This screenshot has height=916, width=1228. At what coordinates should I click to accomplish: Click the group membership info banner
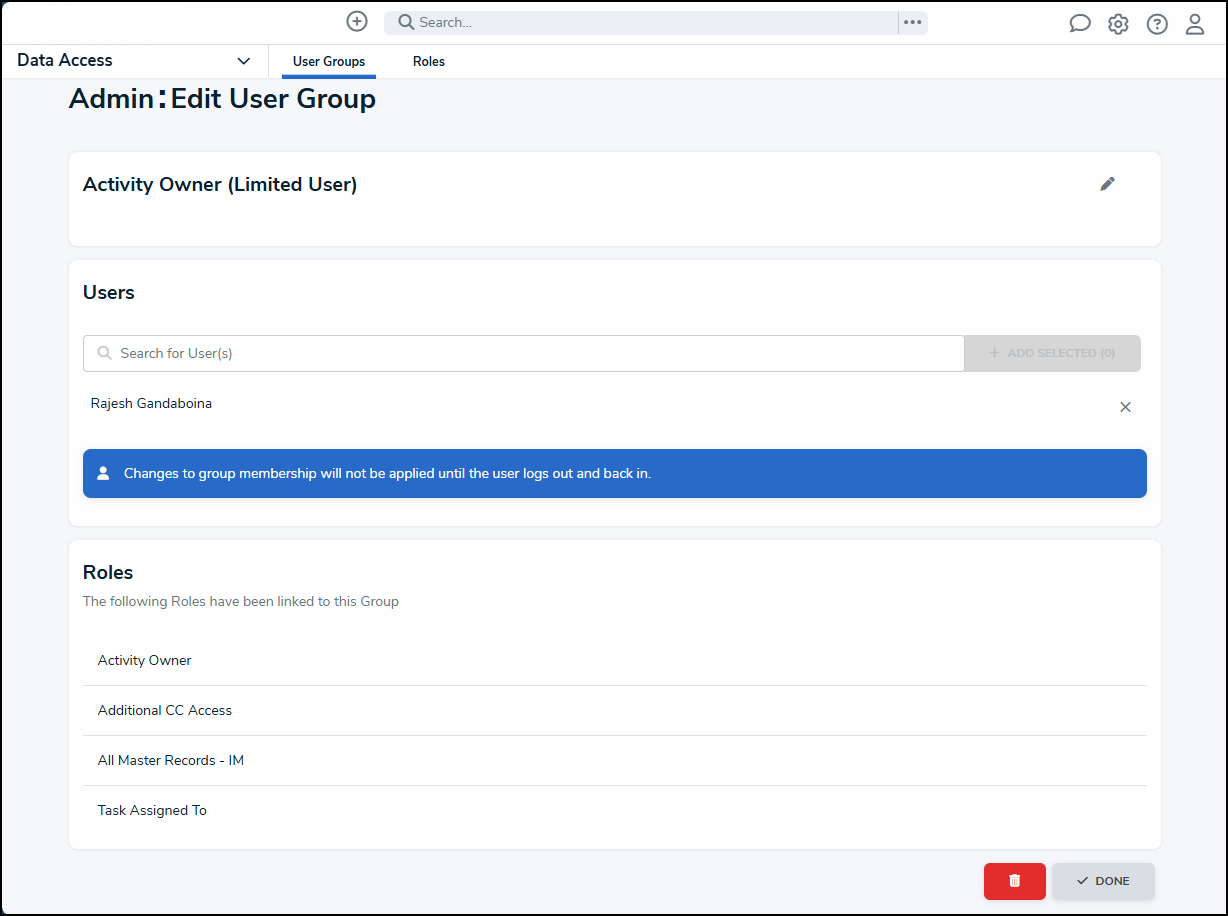click(614, 473)
